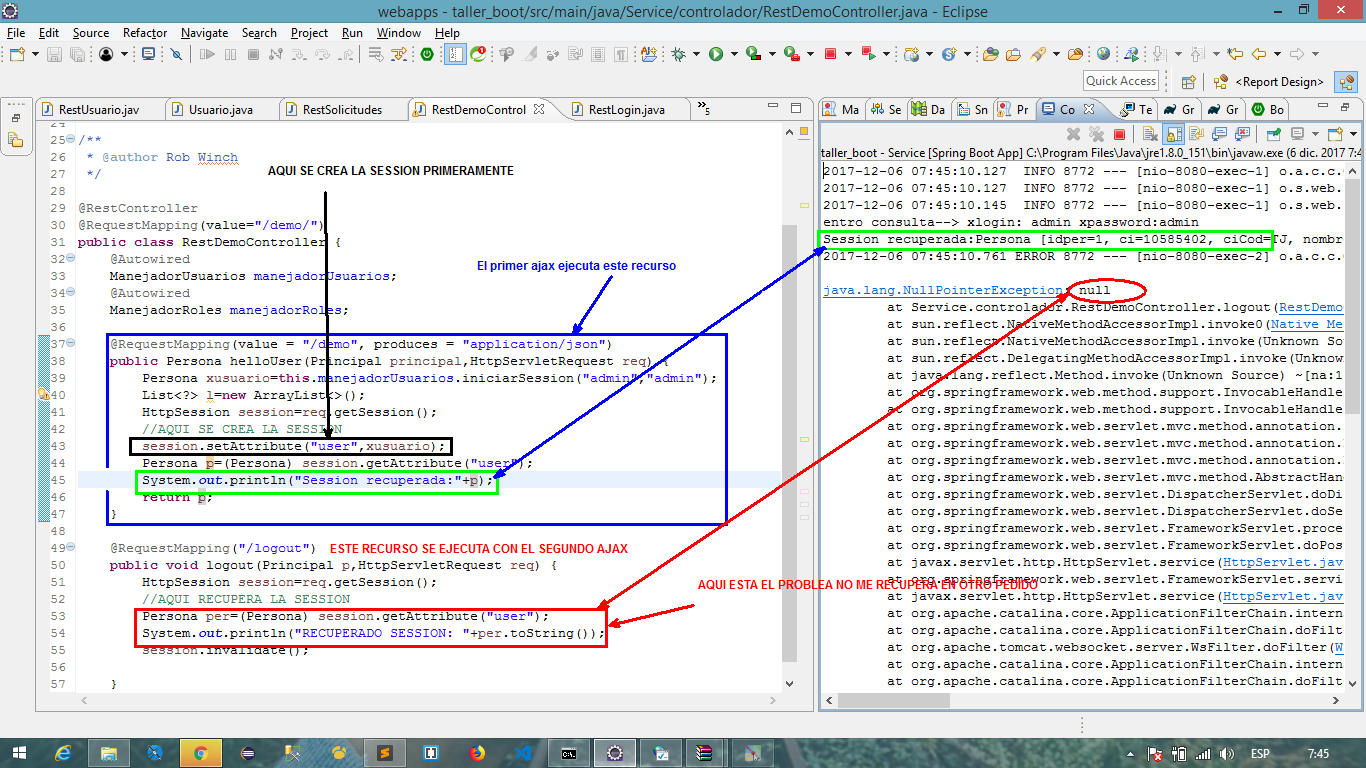Terminate app with Console red square
This screenshot has height=768, width=1366.
(1119, 134)
